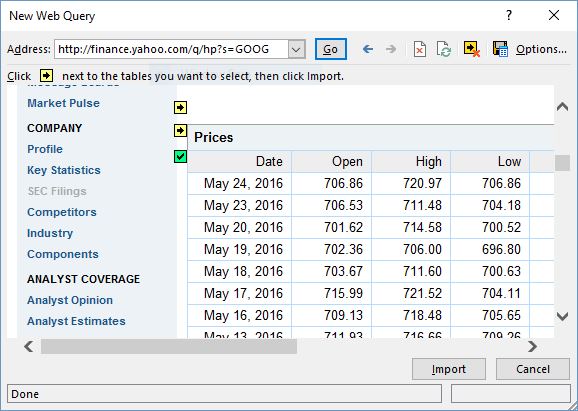Click the Stop page loading icon
This screenshot has height=411, width=578.
click(x=419, y=49)
